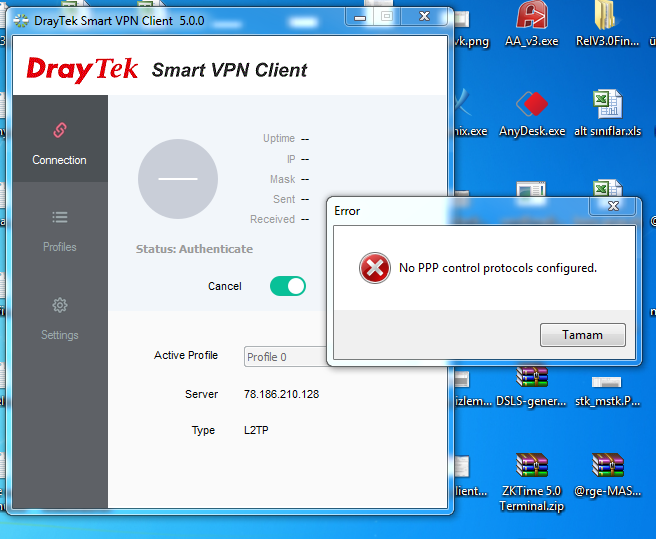The height and width of the screenshot is (539, 656).
Task: Minimize the DrayTek Smart VPN window
Action: point(360,15)
